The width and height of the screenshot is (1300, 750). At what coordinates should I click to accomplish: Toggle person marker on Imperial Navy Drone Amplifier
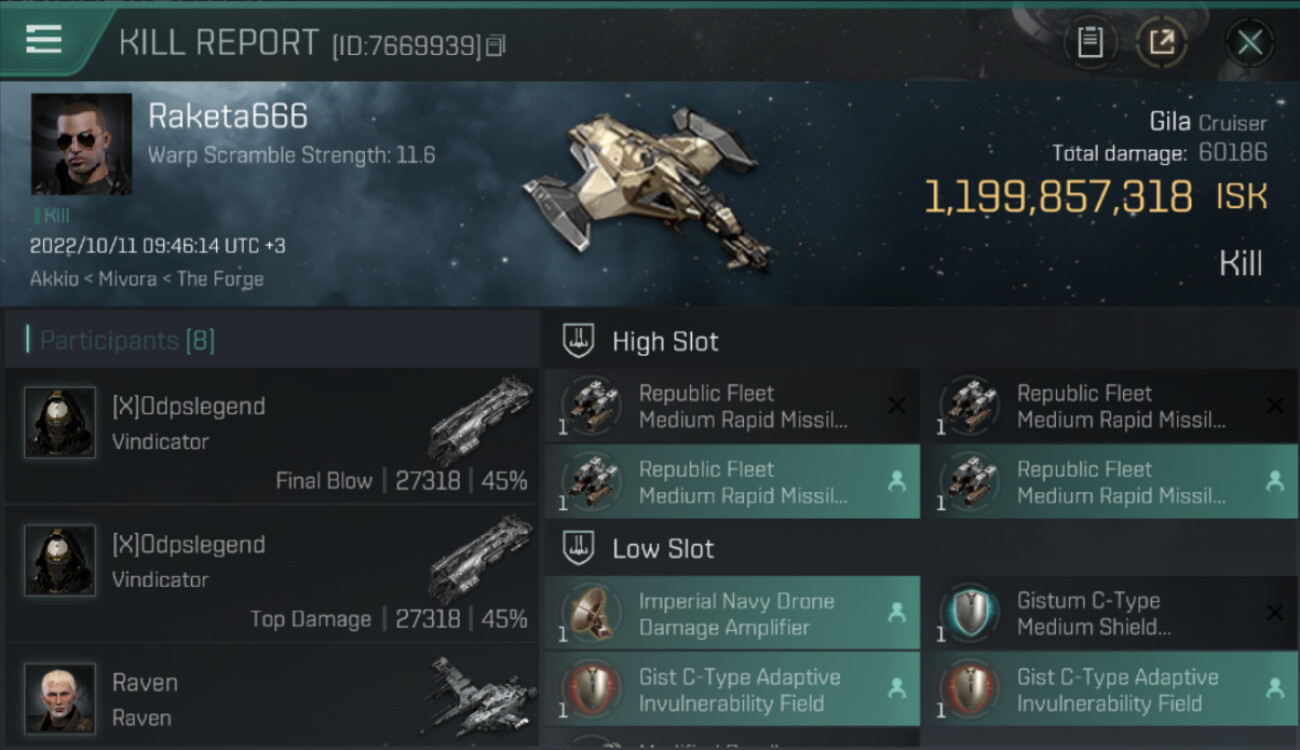click(897, 612)
